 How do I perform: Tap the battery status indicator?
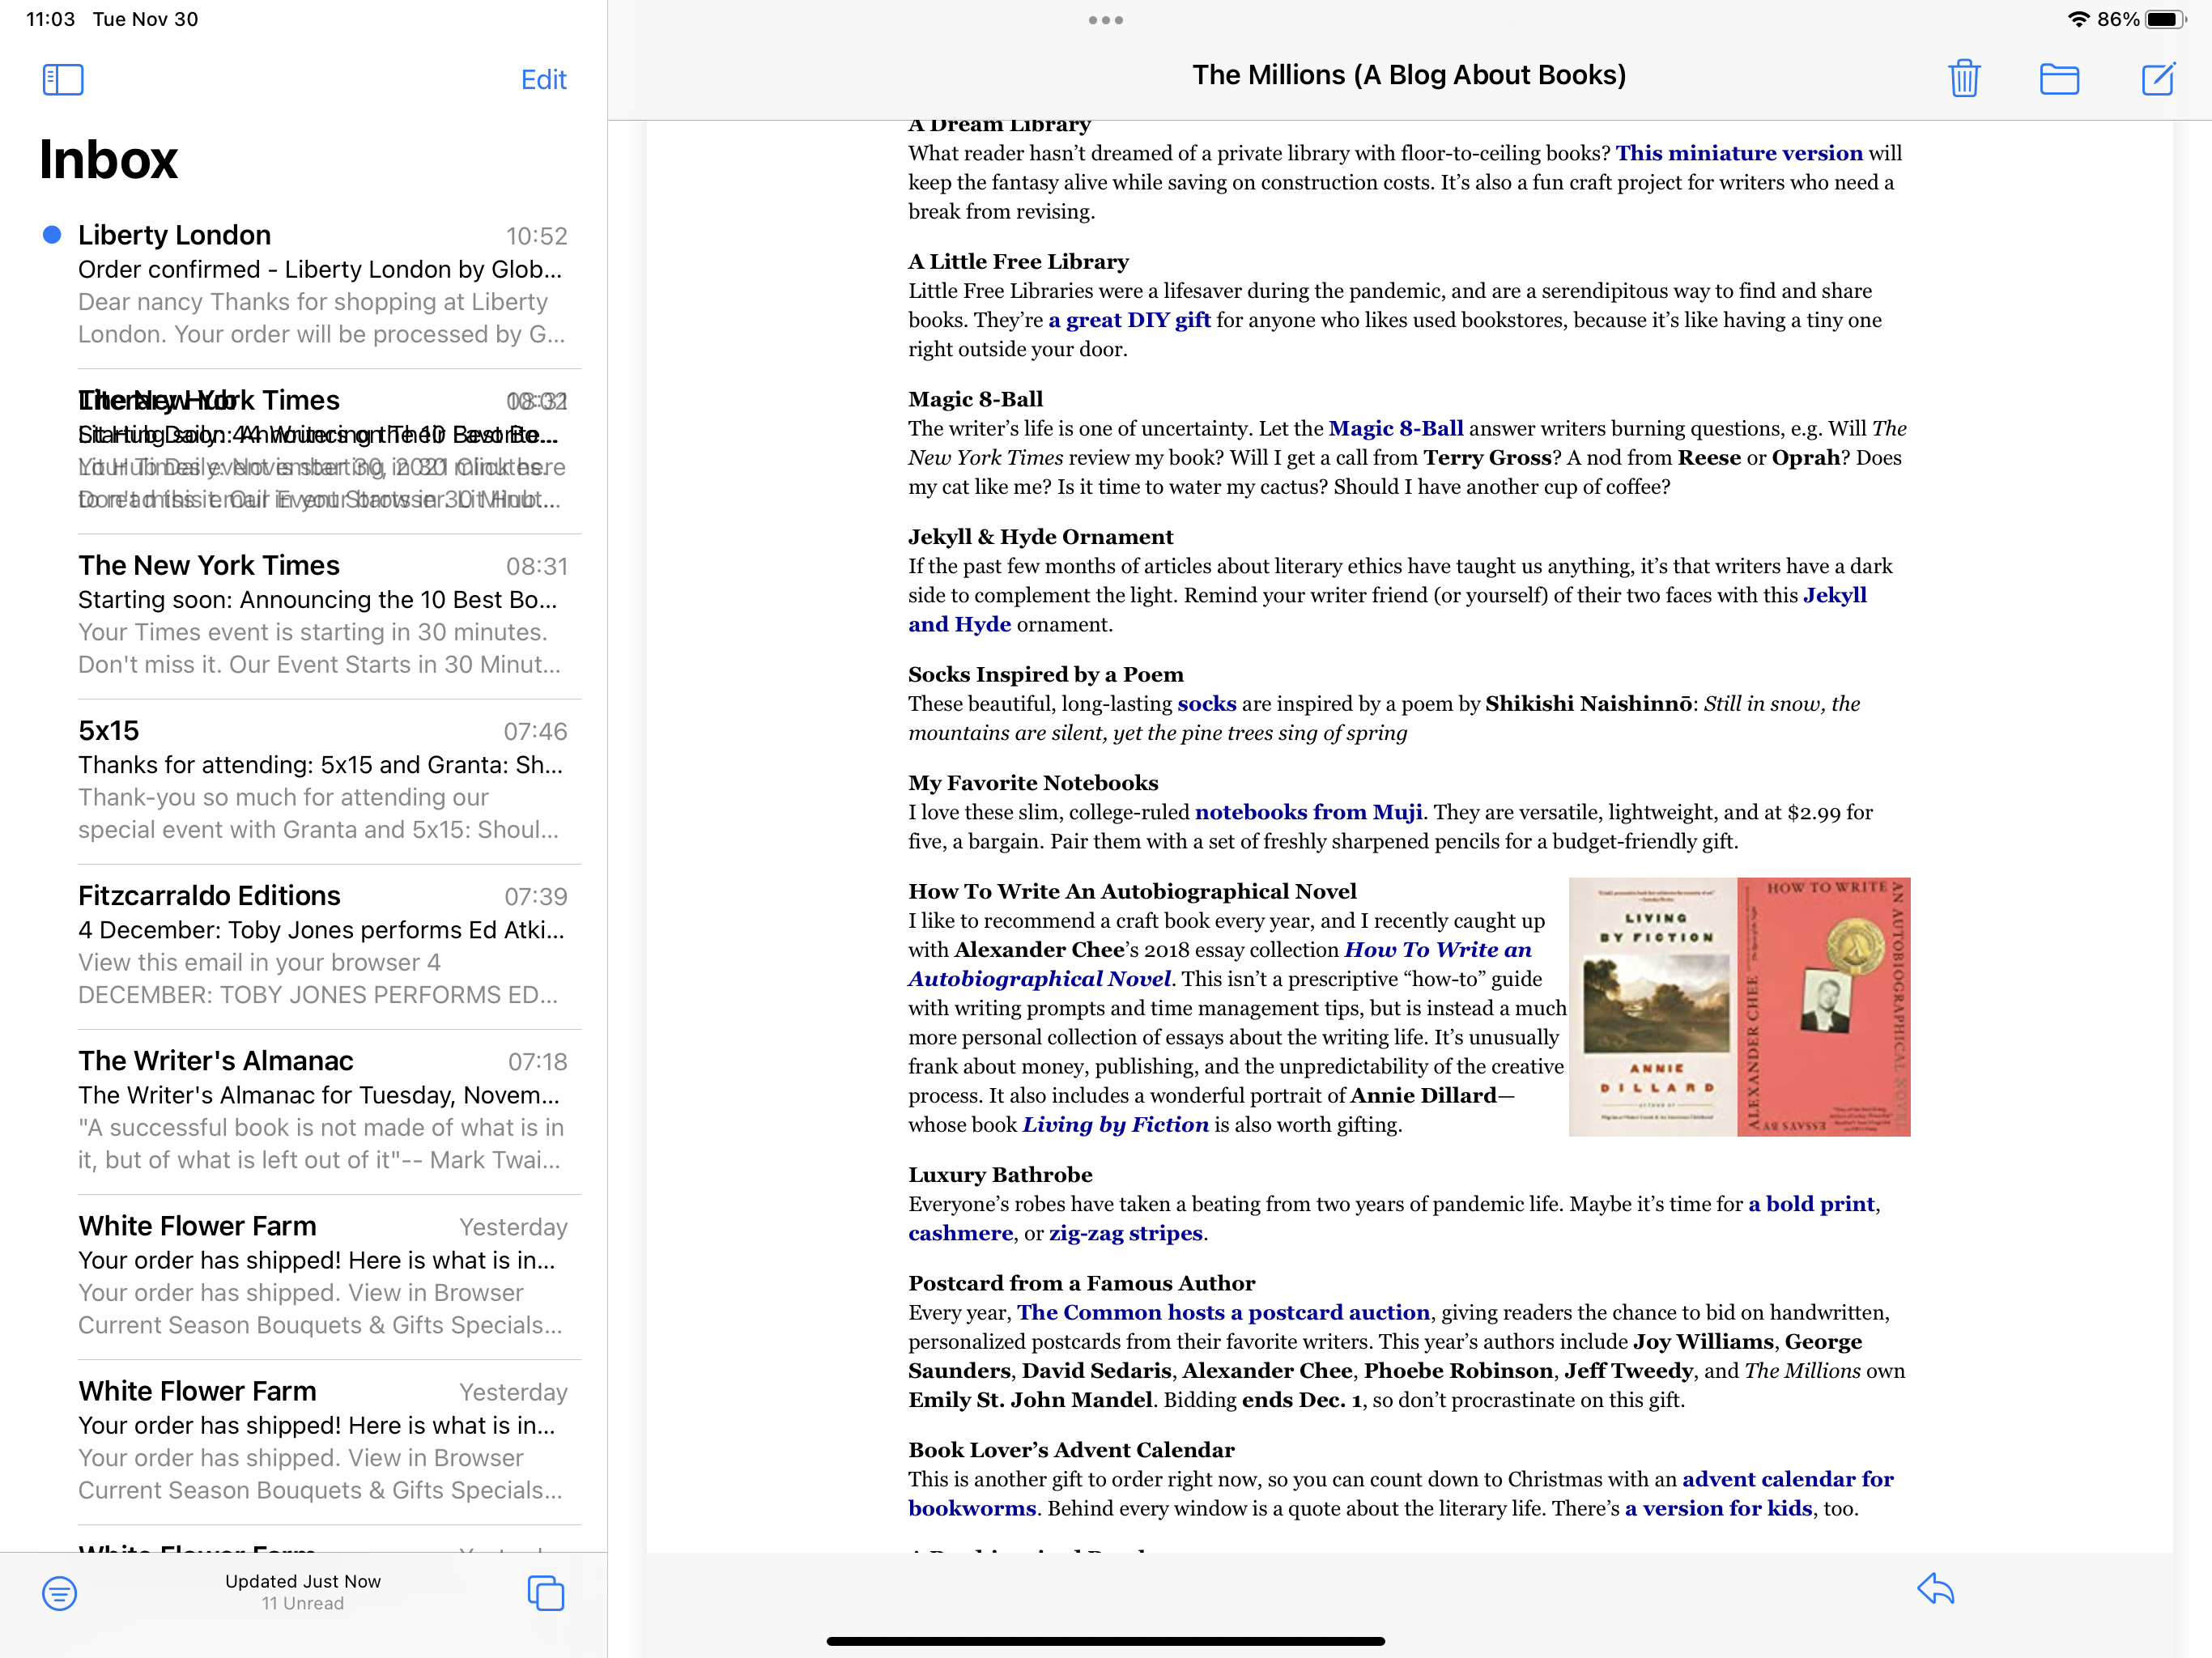coord(2164,19)
